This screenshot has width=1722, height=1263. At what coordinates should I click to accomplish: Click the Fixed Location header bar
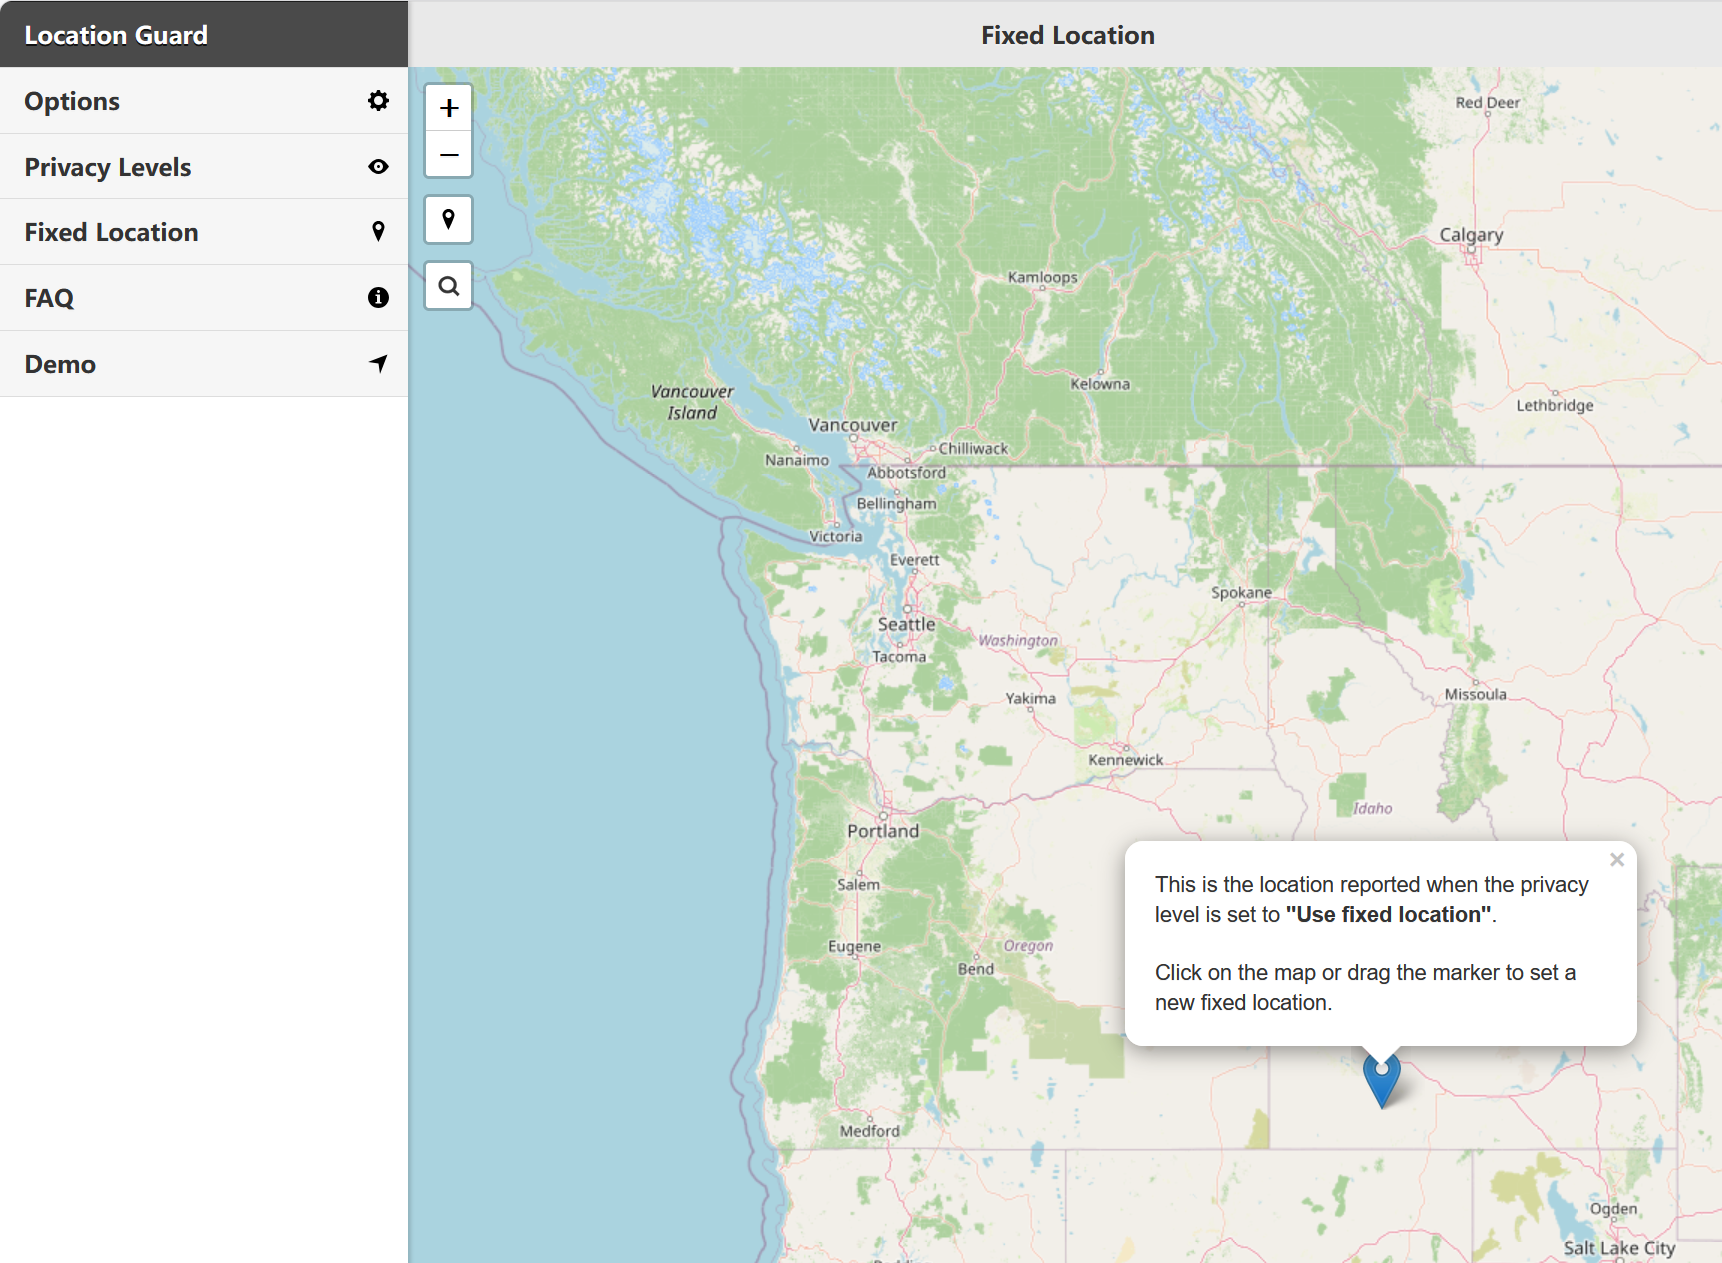pos(1067,34)
